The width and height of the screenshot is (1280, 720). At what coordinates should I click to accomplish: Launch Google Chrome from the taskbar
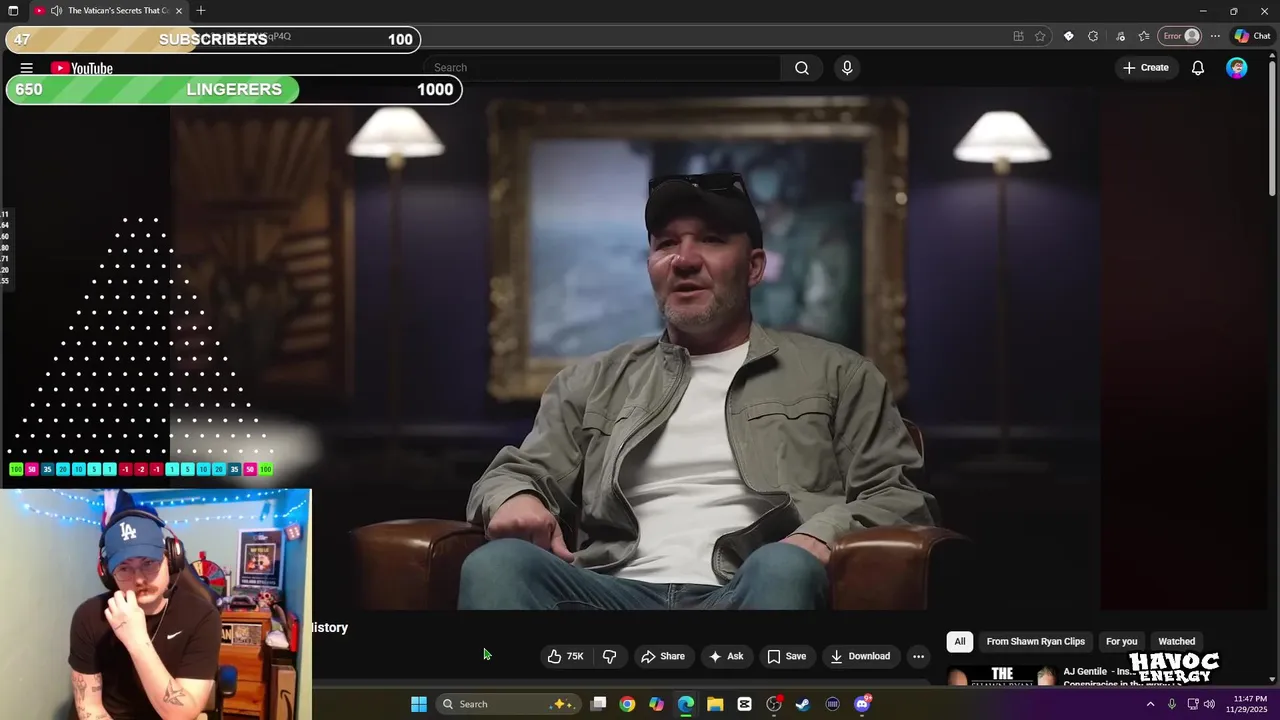(x=627, y=704)
